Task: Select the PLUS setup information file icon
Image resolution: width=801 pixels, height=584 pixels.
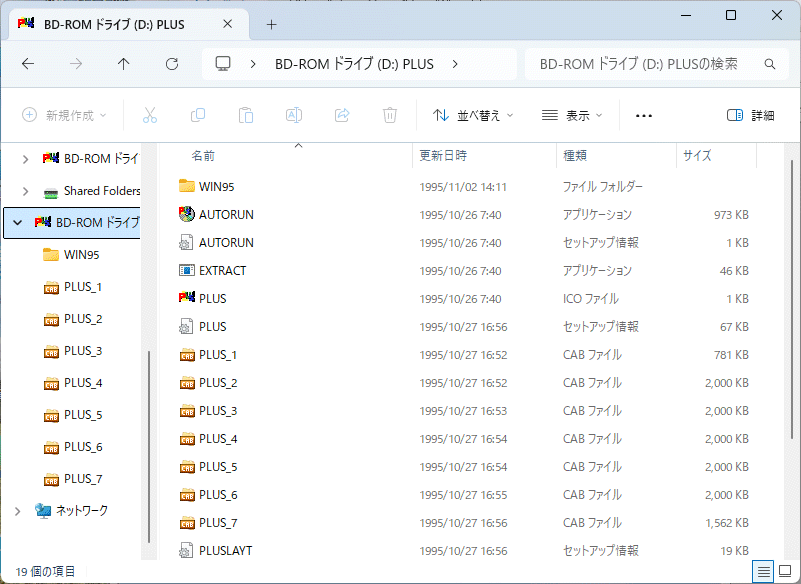Action: pos(186,326)
